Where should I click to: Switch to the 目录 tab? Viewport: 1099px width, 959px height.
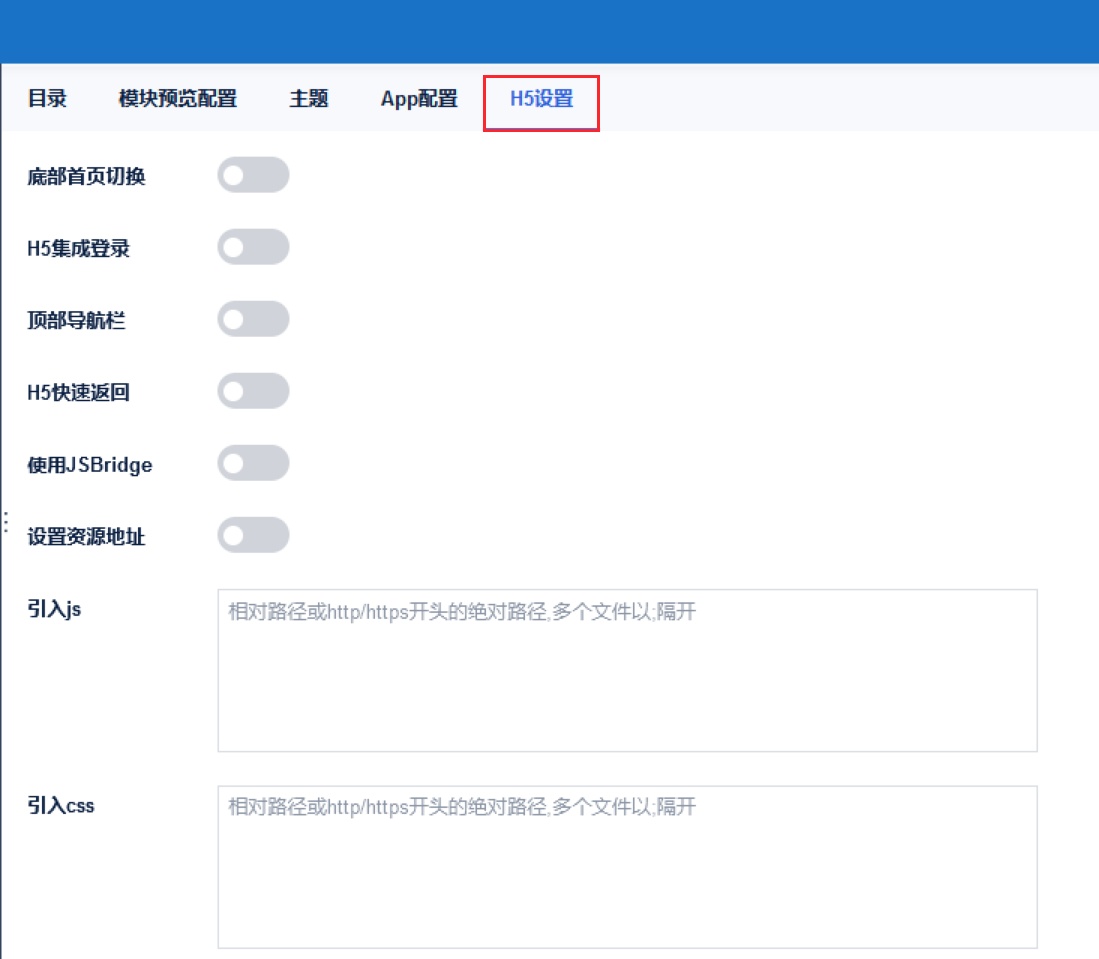click(x=47, y=99)
